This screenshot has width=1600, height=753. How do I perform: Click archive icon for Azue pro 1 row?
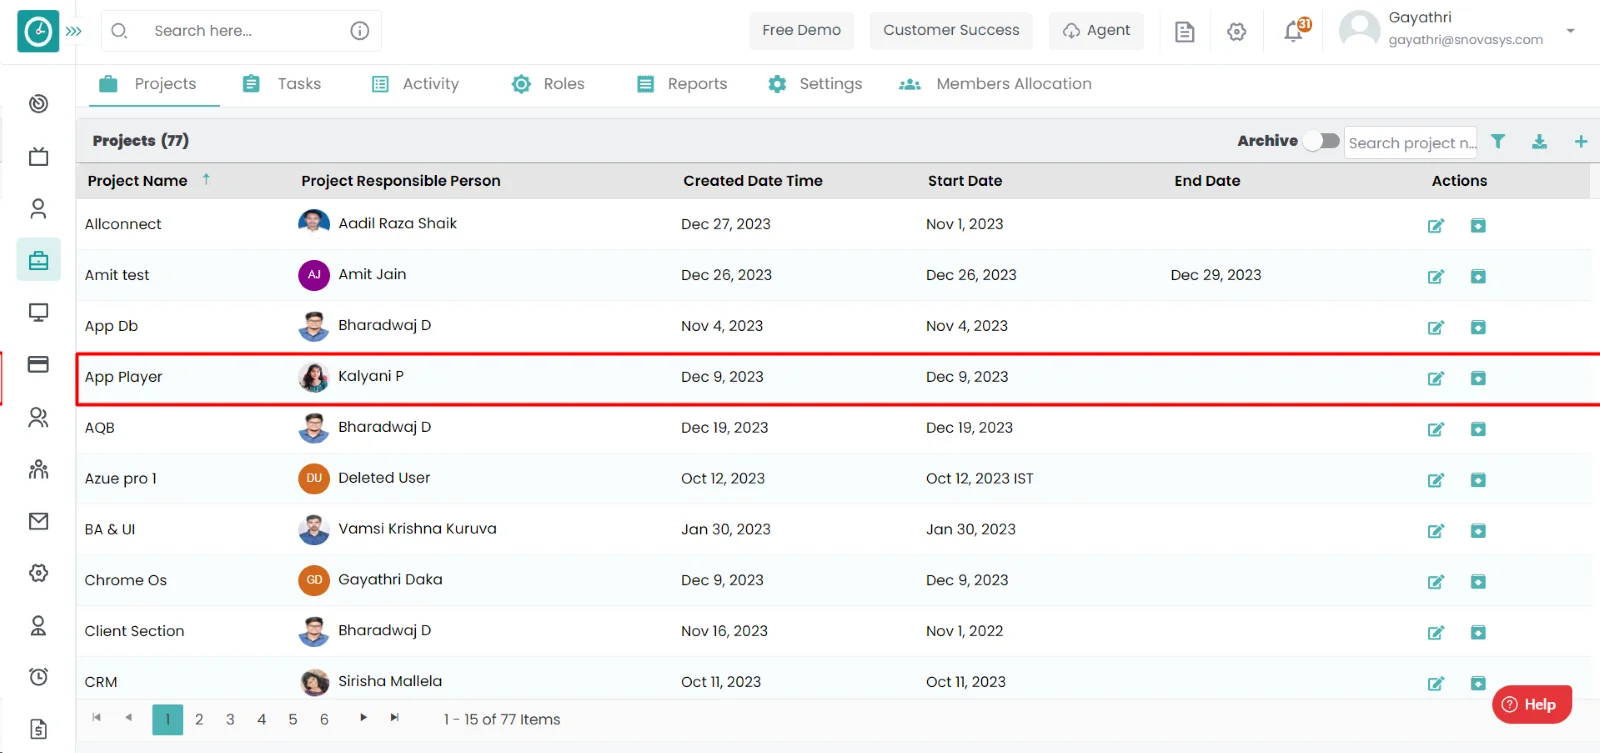(1478, 481)
